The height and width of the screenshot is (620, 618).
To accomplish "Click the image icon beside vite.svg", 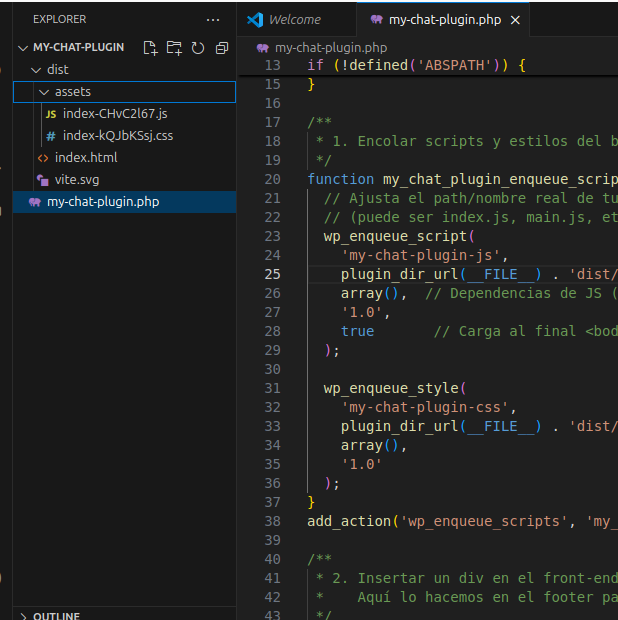I will click(x=43, y=180).
